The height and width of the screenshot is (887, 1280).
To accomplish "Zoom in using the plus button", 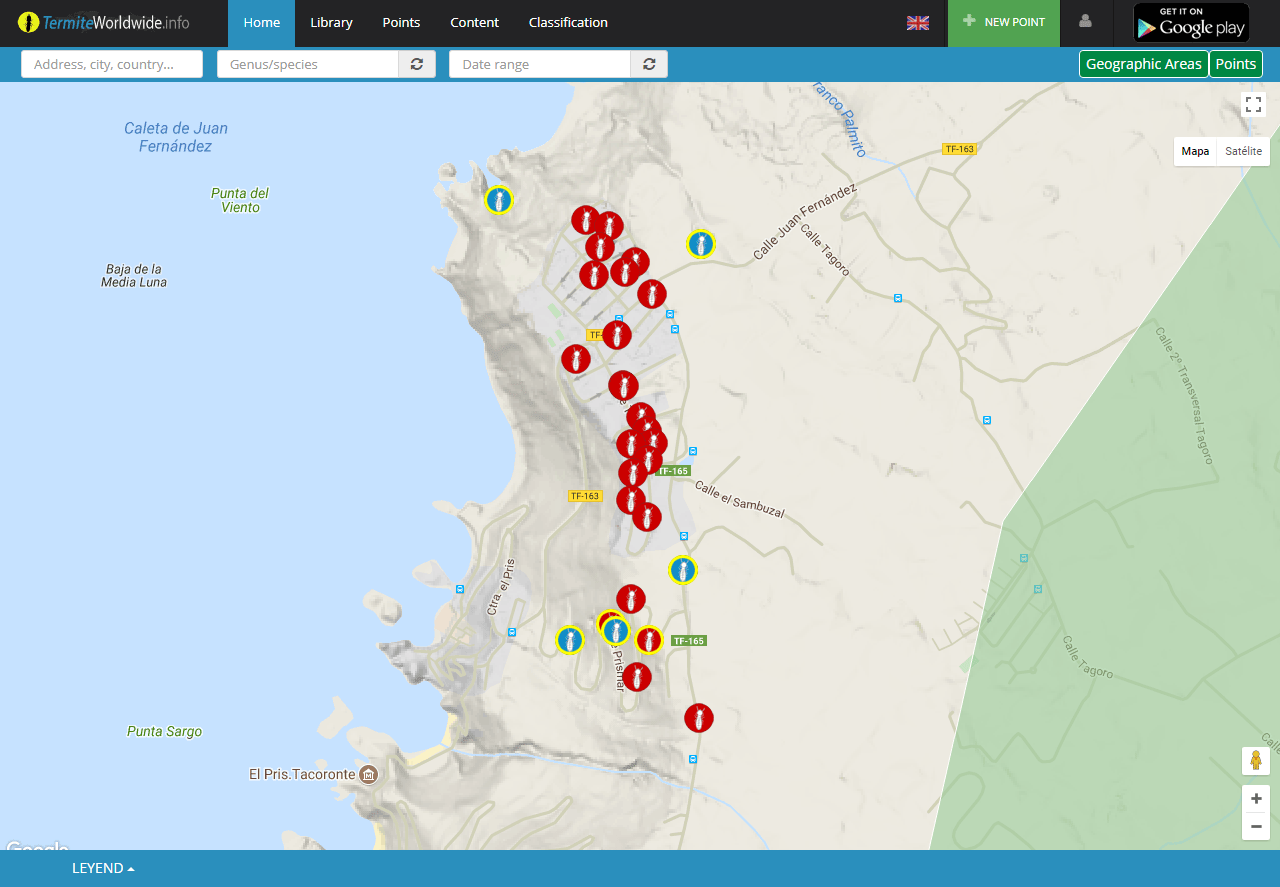I will tap(1256, 799).
